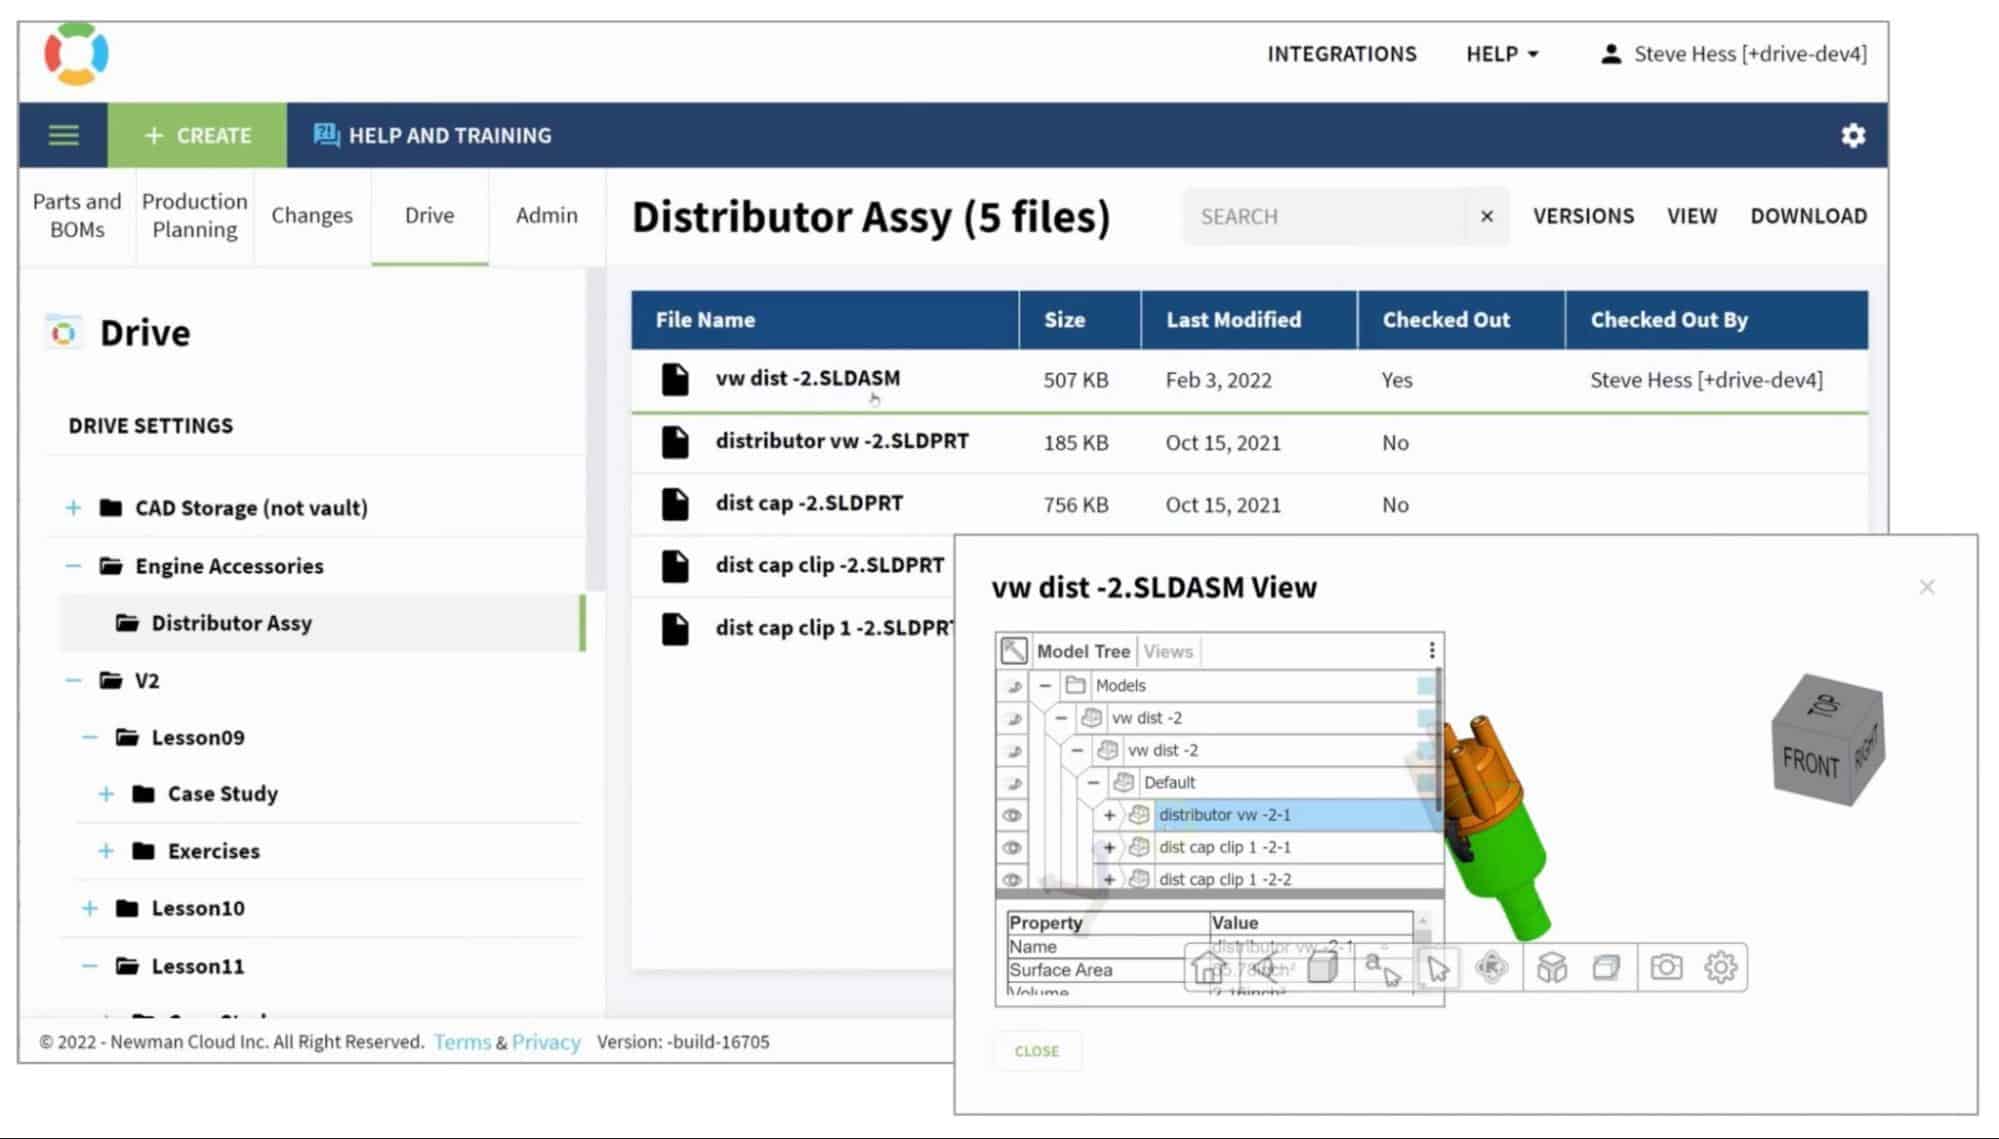1999x1139 pixels.
Task: Click the user account icon
Action: click(x=1610, y=54)
